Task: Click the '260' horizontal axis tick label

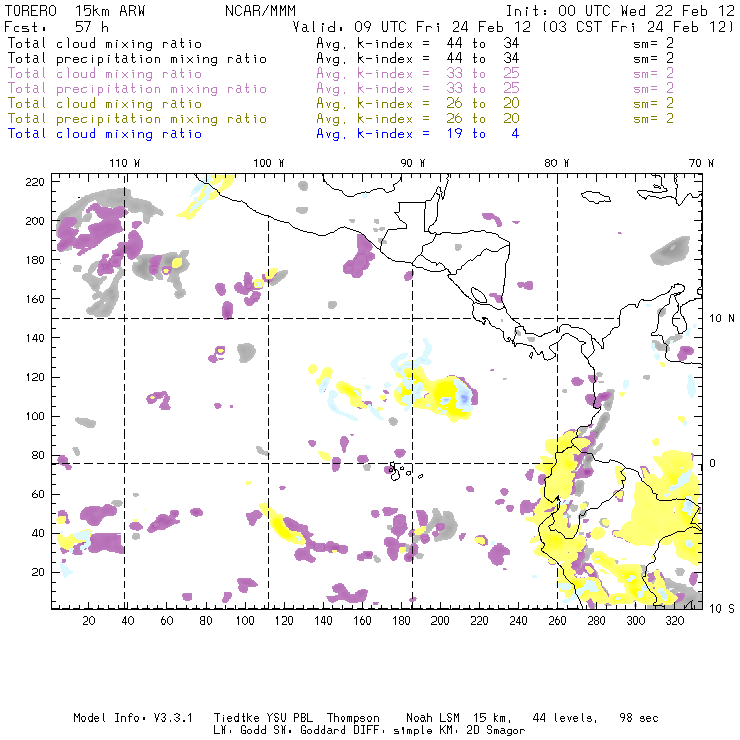Action: pos(557,621)
